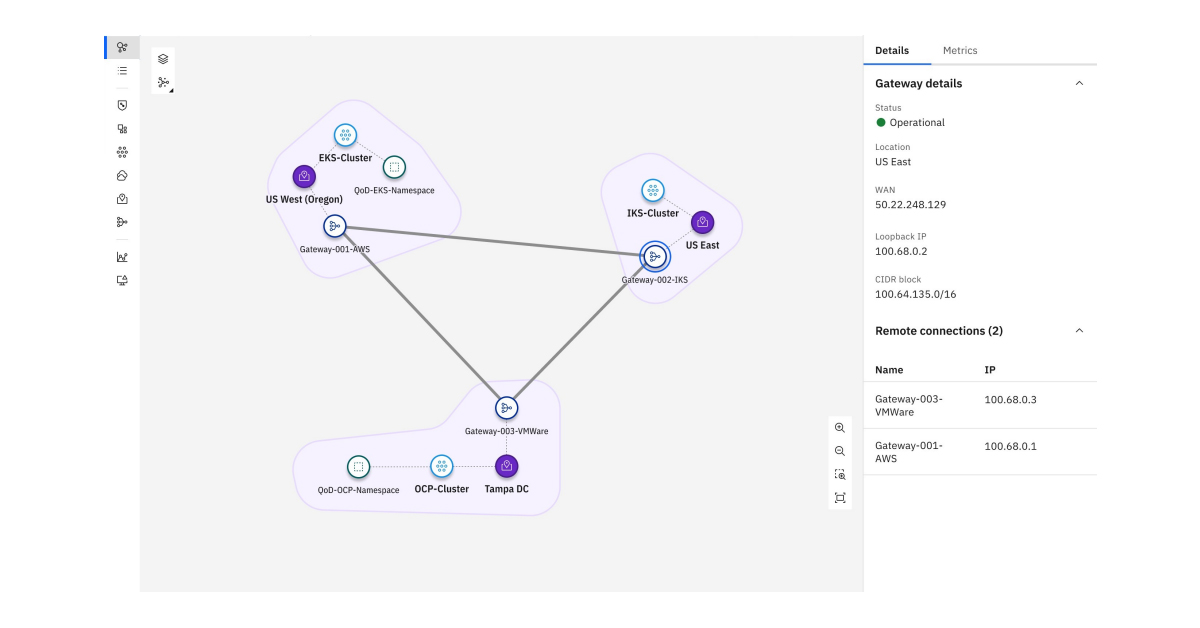Select the Gateway-002-IKS node on the map

[x=655, y=256]
